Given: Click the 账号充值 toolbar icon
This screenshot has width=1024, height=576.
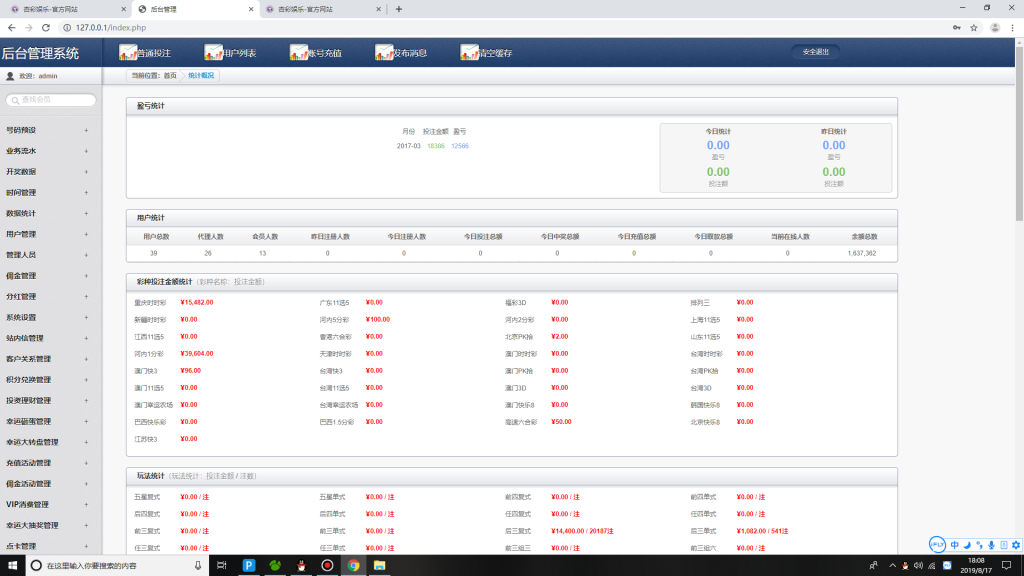Looking at the screenshot, I should 299,52.
